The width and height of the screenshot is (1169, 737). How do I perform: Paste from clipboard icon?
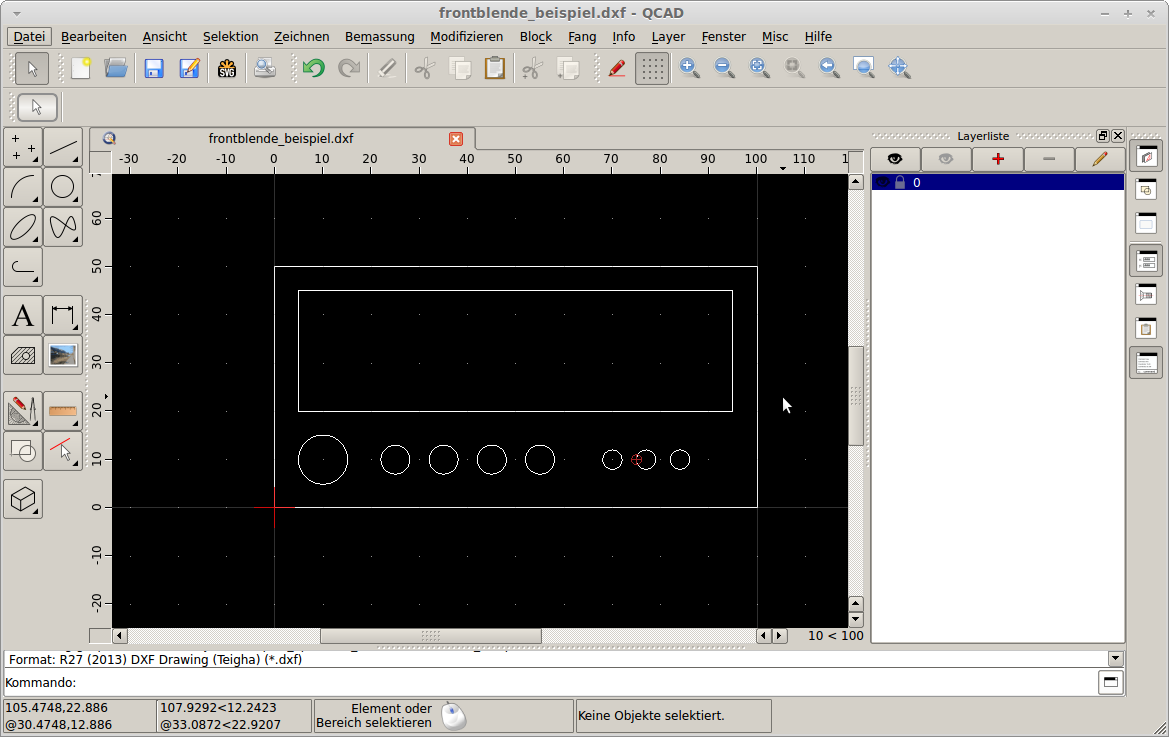point(494,69)
